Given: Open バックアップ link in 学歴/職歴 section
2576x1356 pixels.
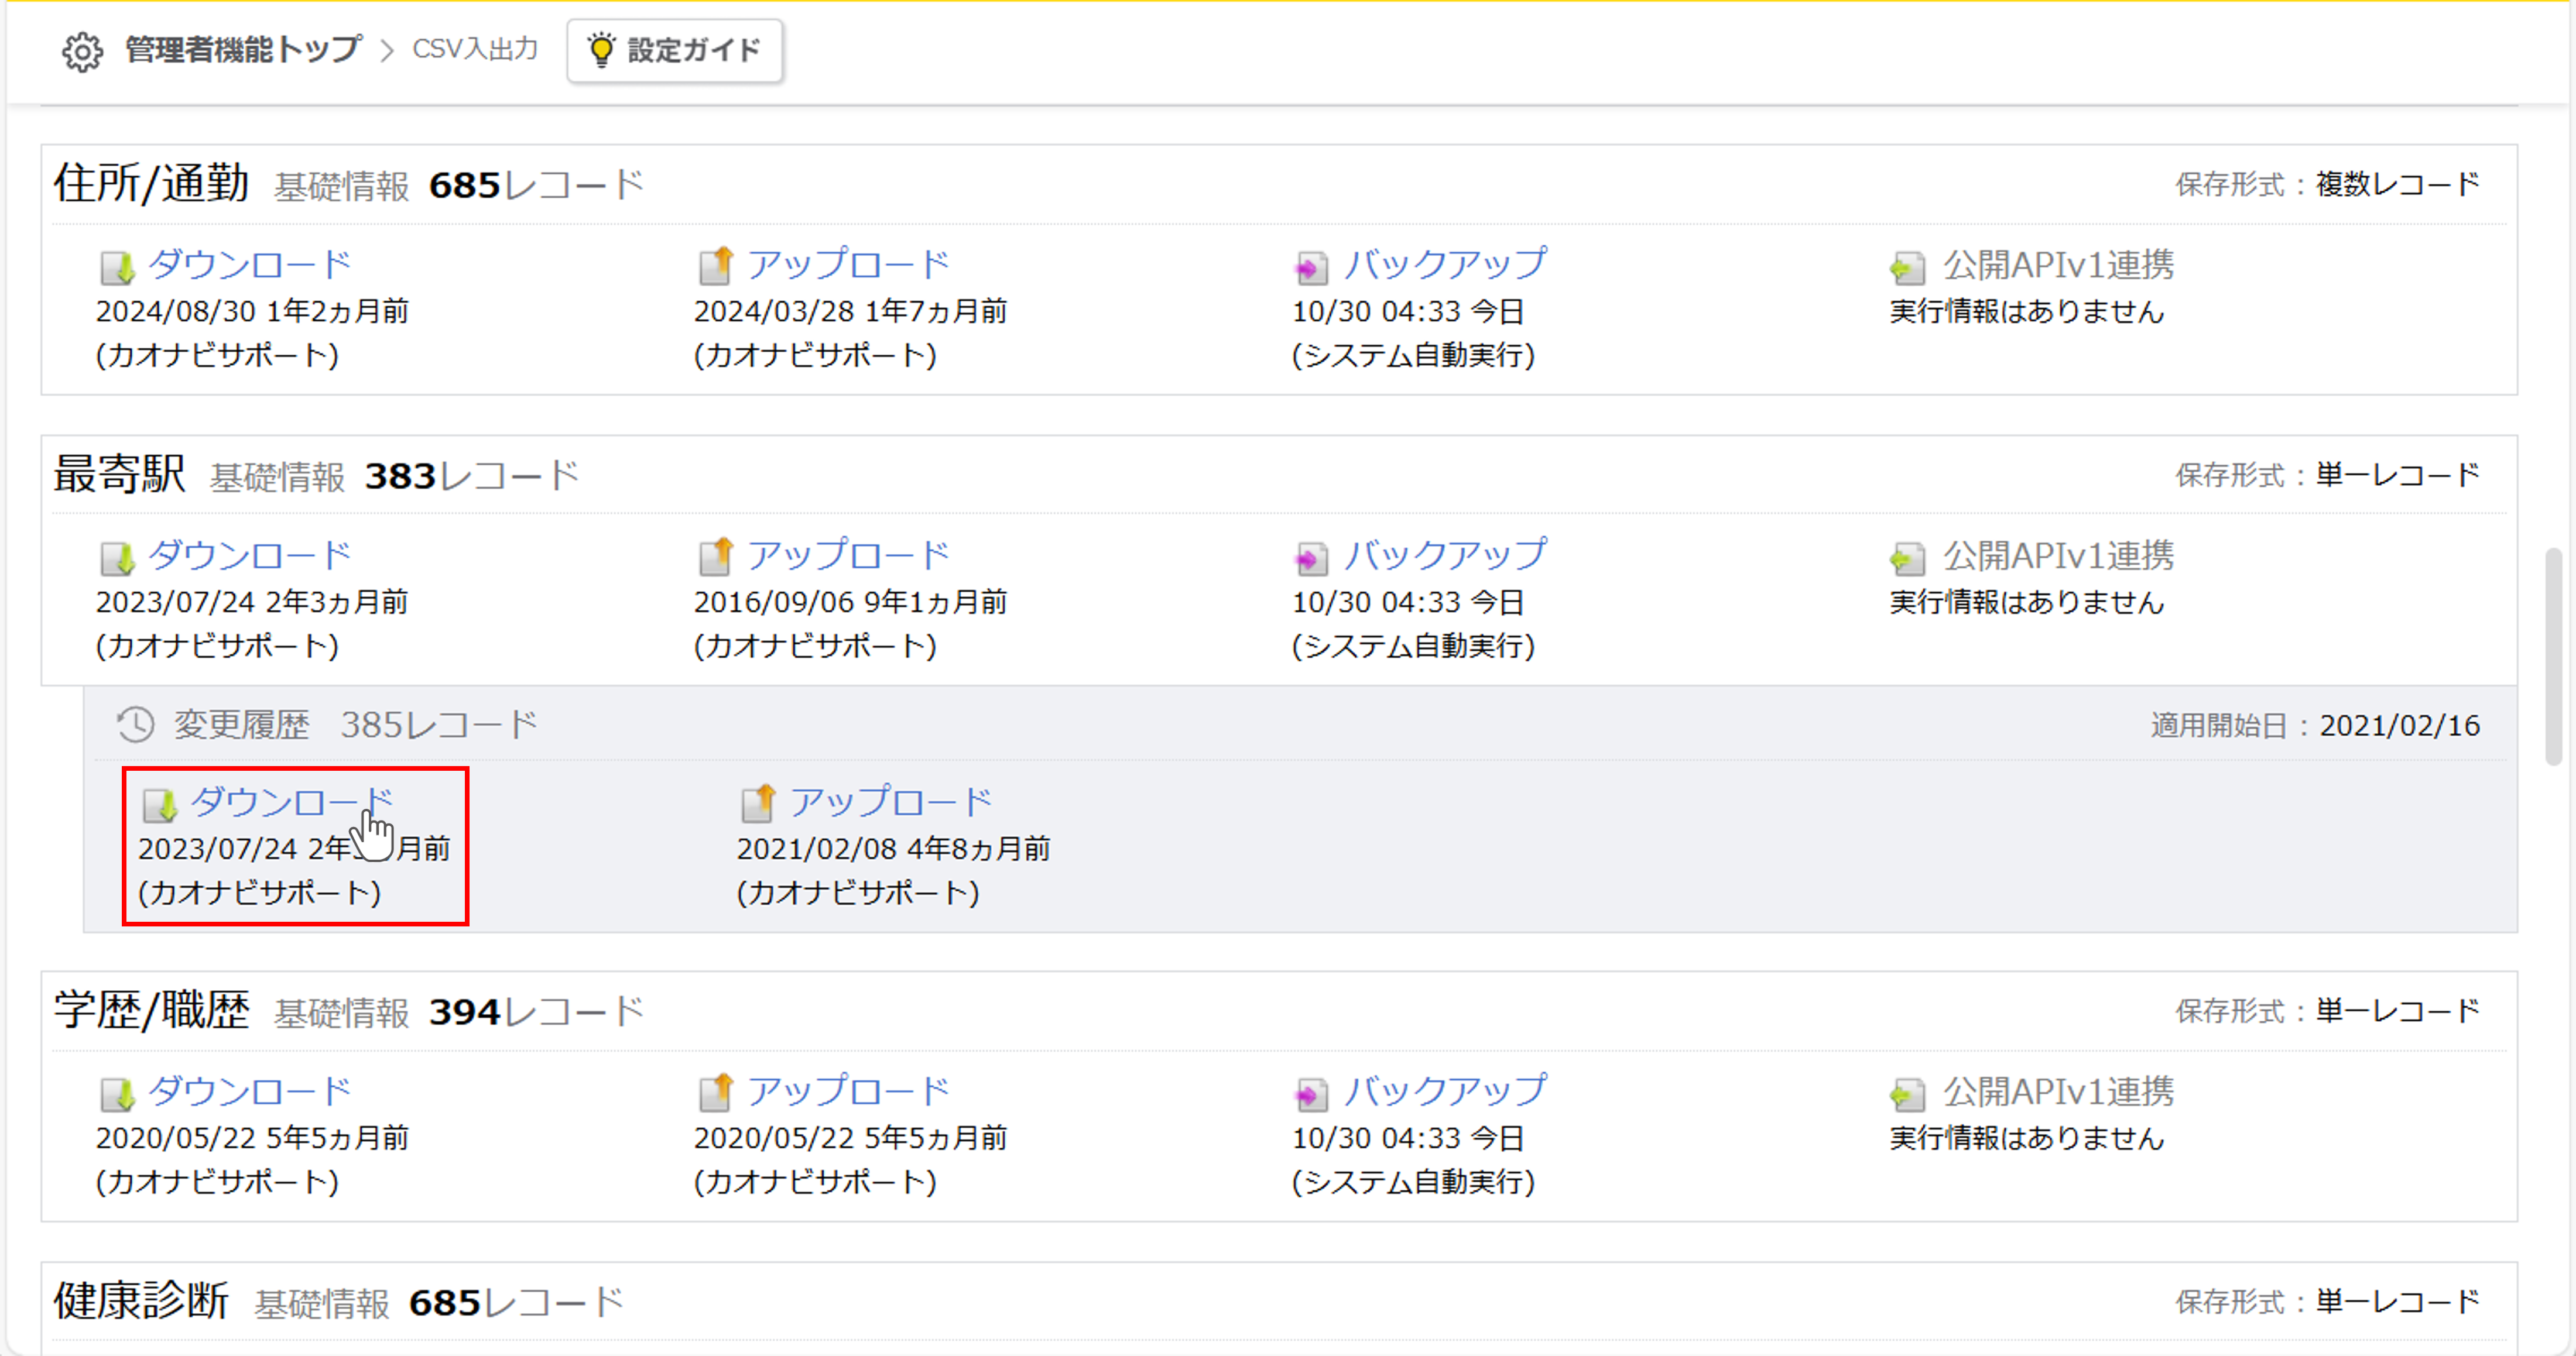Looking at the screenshot, I should point(1445,1091).
